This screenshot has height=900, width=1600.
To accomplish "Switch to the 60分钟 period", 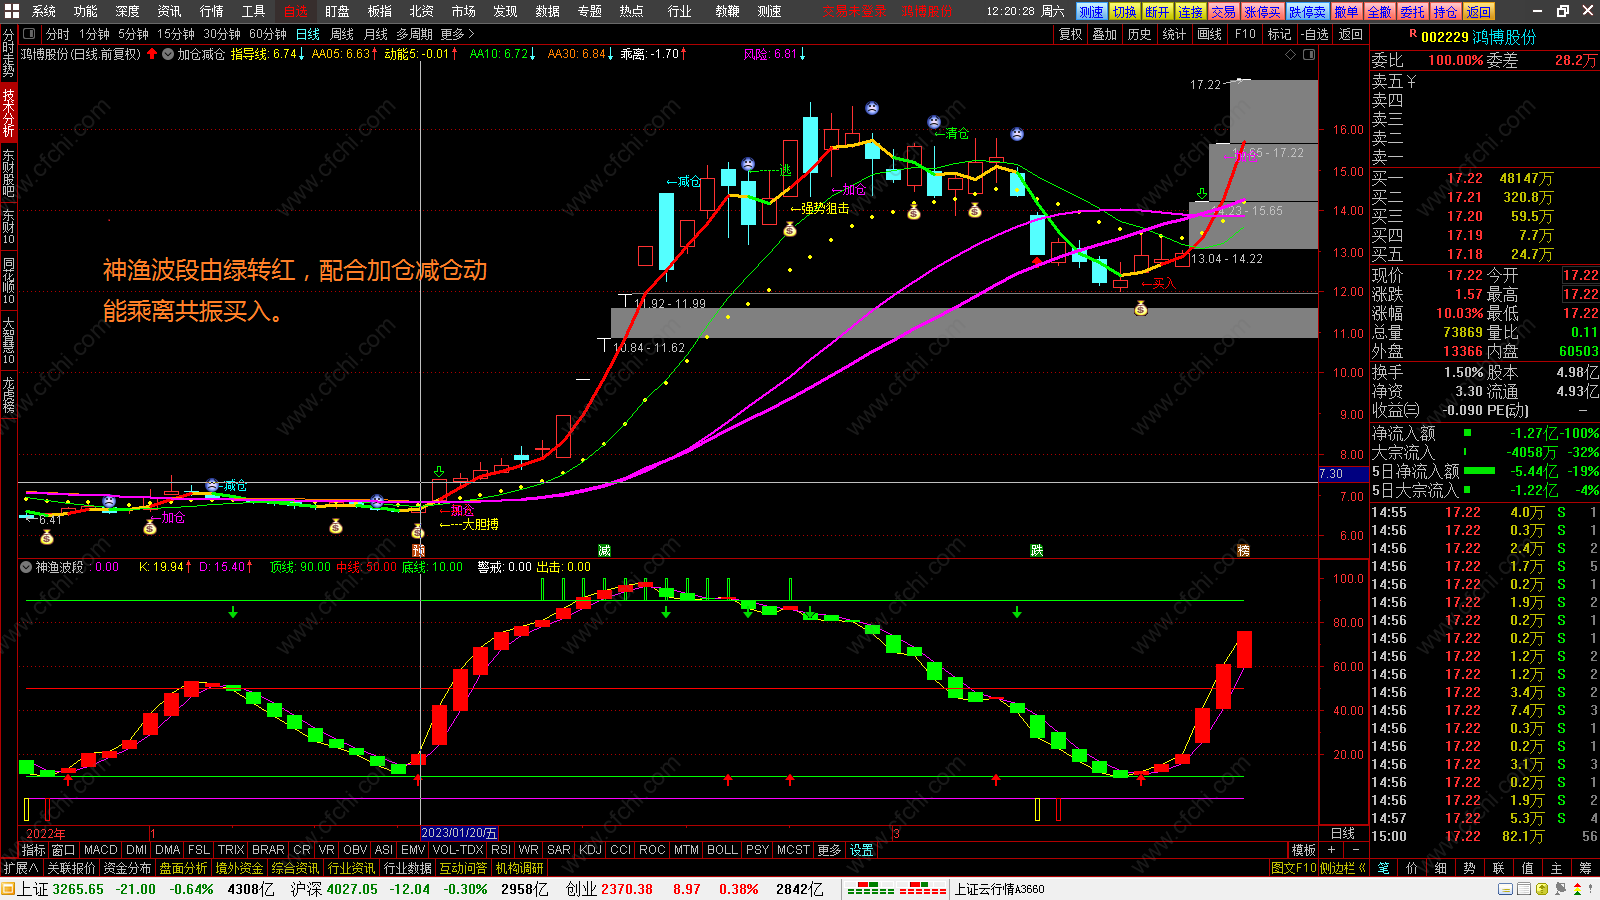I will point(268,34).
